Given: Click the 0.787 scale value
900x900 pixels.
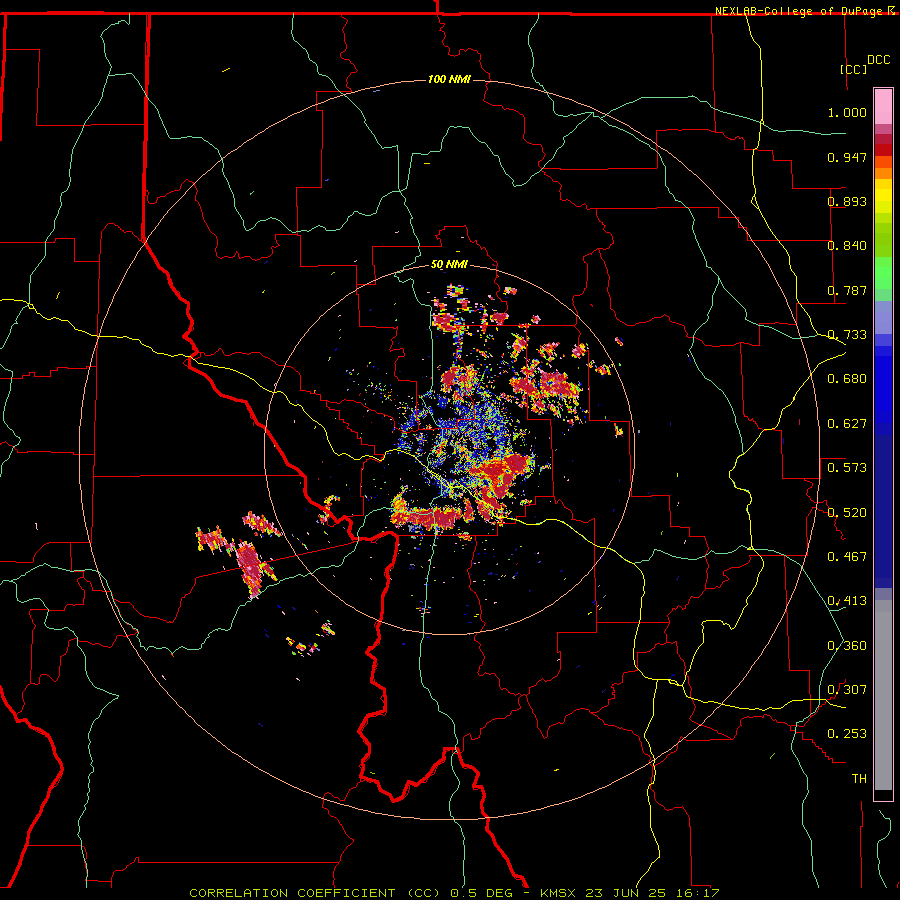Looking at the screenshot, I should pos(847,290).
